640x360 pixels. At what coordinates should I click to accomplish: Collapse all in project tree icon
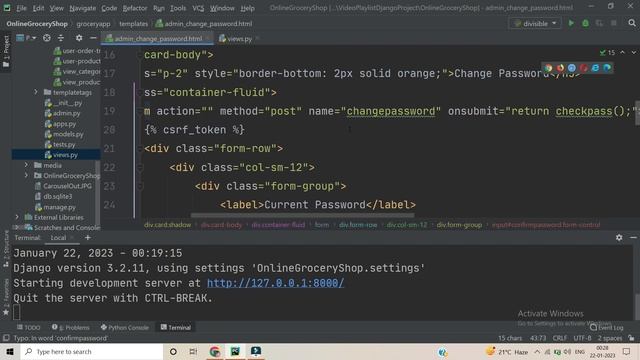point(61,38)
